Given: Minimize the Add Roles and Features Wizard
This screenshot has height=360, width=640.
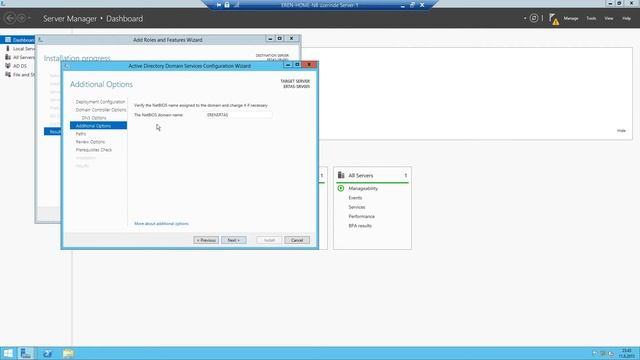Looking at the screenshot, I should pyautogui.click(x=270, y=38).
